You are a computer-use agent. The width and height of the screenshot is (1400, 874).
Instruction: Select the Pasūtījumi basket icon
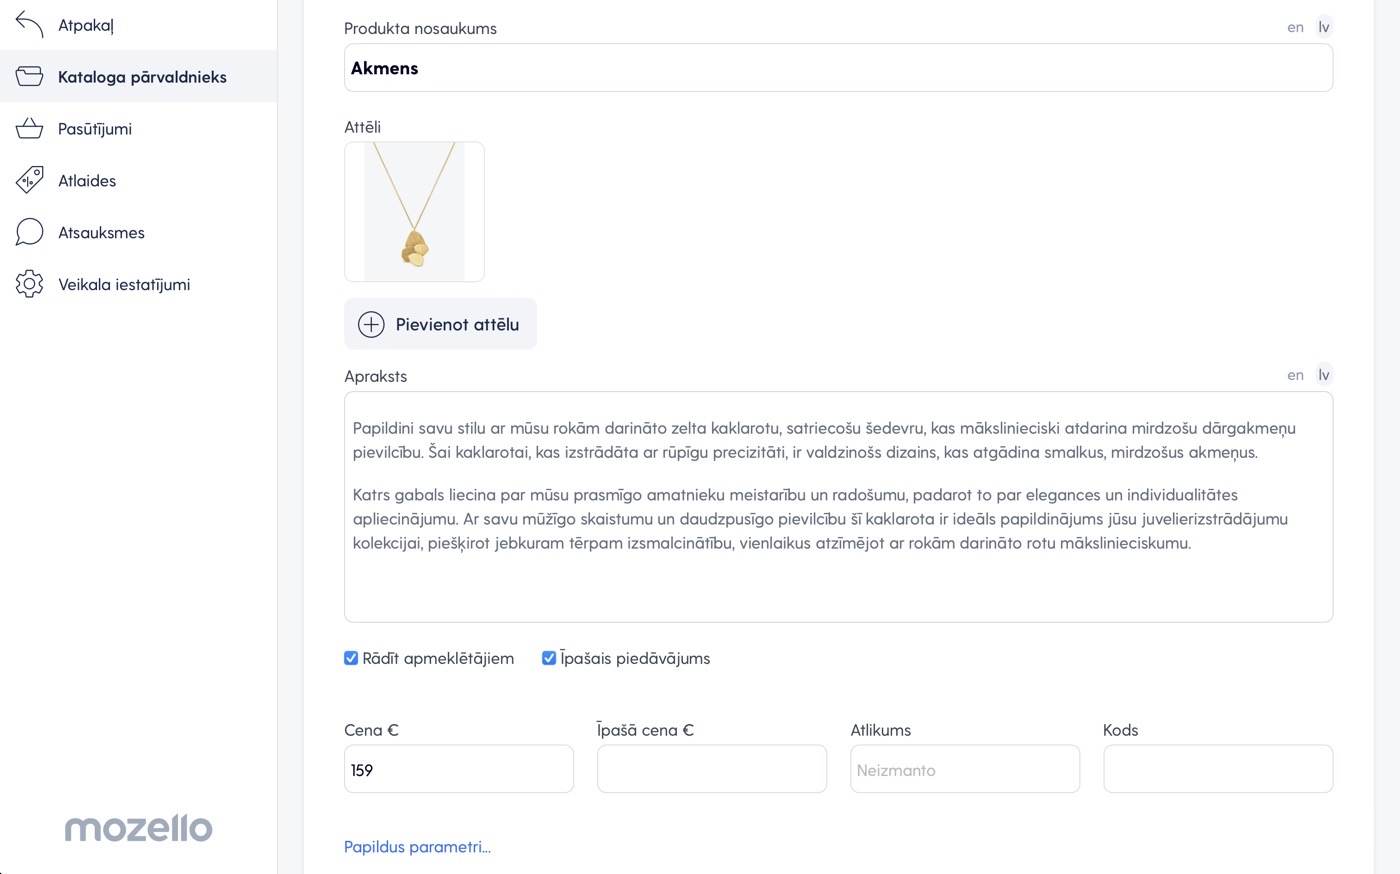coord(30,128)
